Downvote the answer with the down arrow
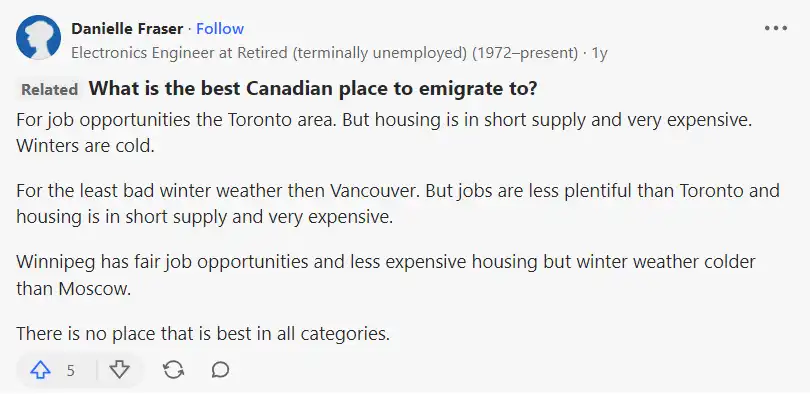810x394 pixels. click(x=120, y=370)
